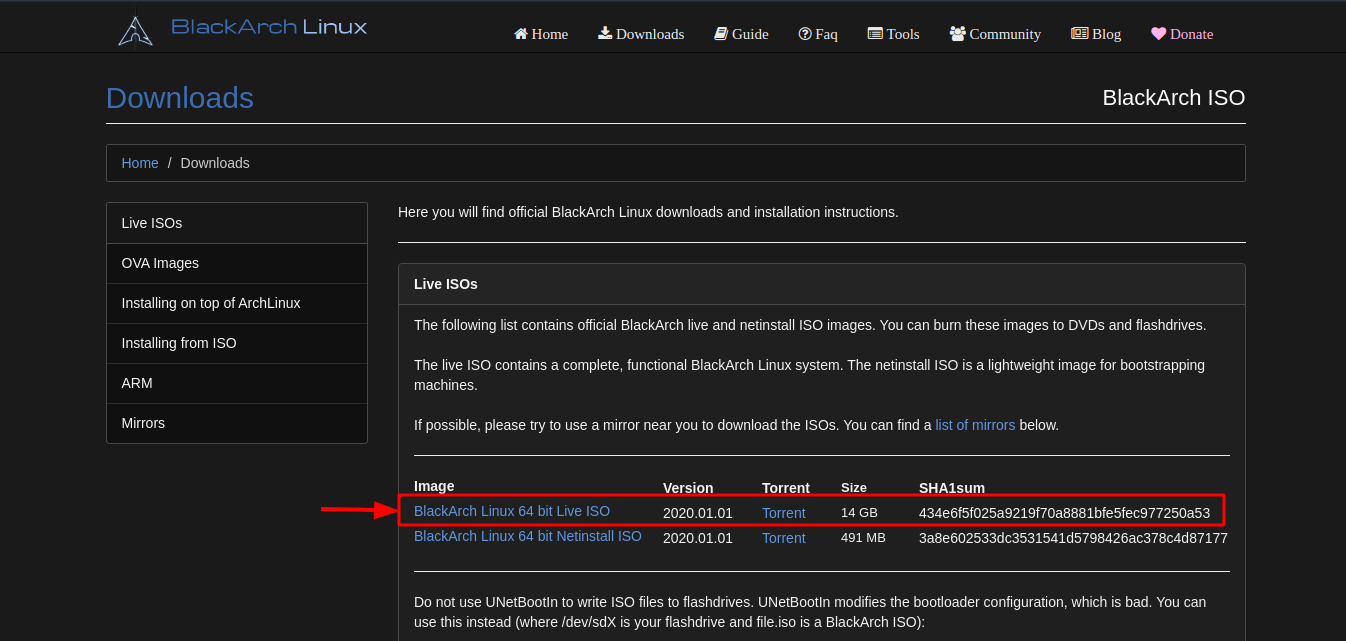Screen dimensions: 1346x641
Task: Click the 491 MB size value
Action: (863, 538)
